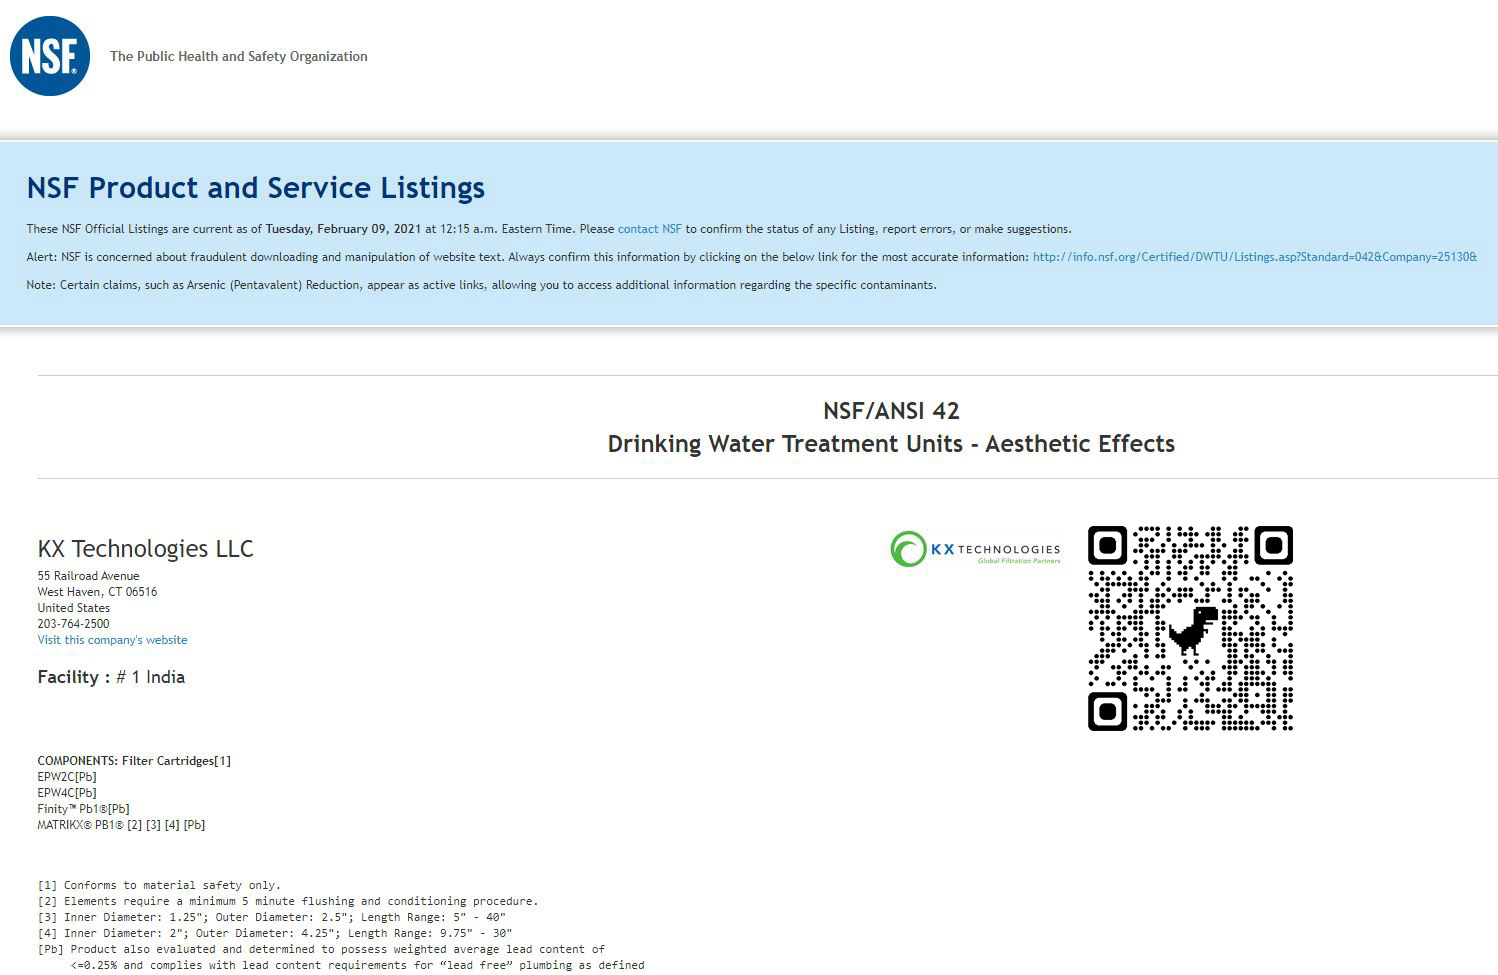Visit this company's website link
The width and height of the screenshot is (1498, 975).
pyautogui.click(x=112, y=640)
